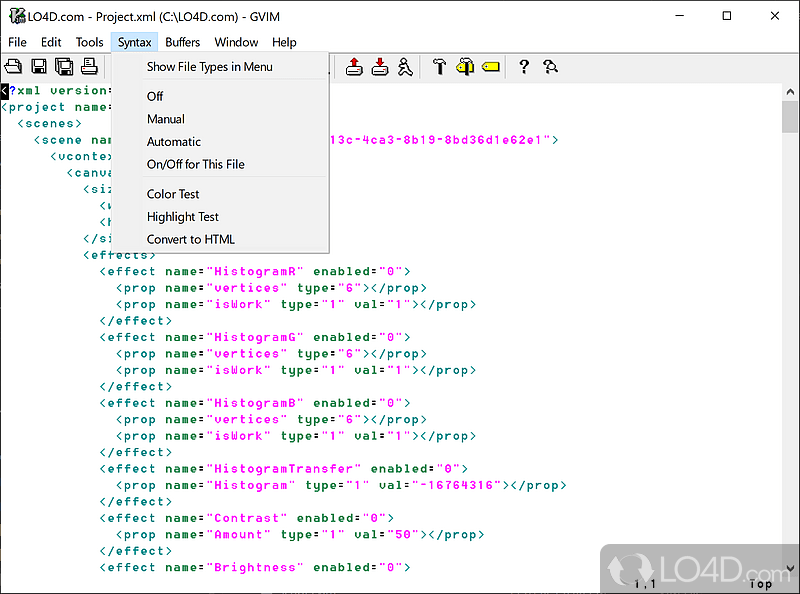The width and height of the screenshot is (800, 594).
Task: Click the effect name="HistogramG" line
Action: (x=255, y=337)
